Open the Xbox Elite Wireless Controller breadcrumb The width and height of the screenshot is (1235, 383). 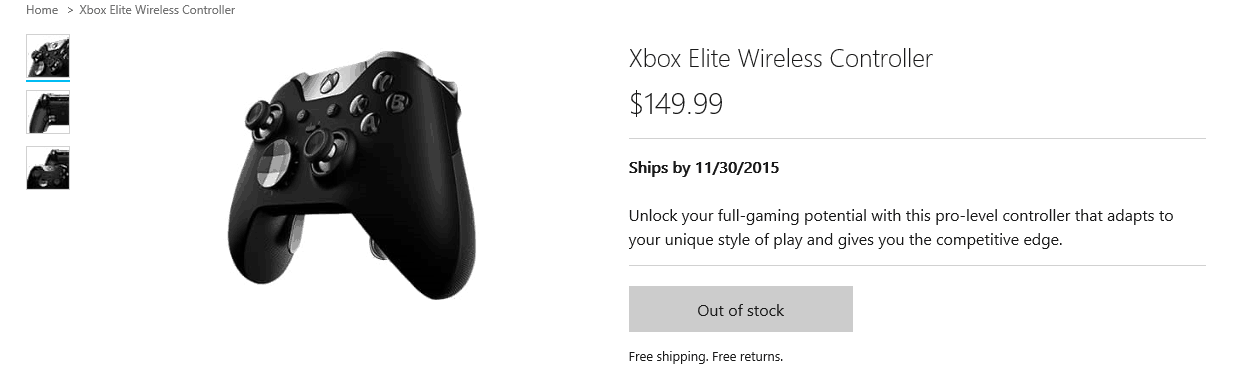(157, 10)
